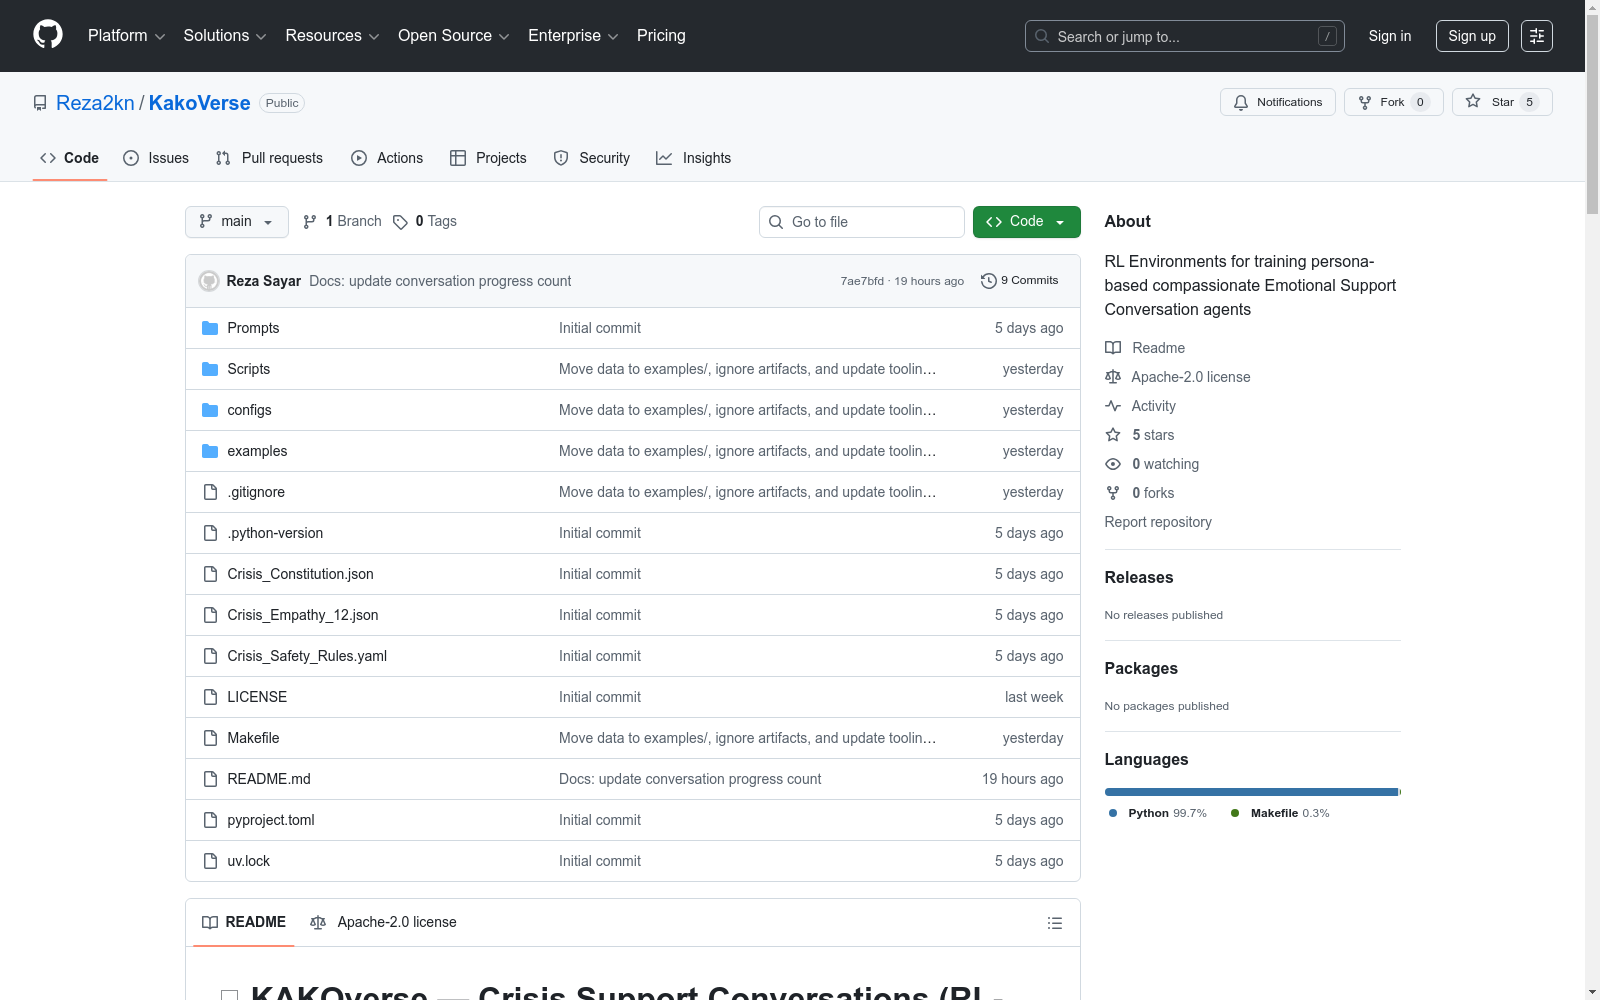The width and height of the screenshot is (1600, 1000).
Task: Switch to the Actions tab
Action: (387, 158)
